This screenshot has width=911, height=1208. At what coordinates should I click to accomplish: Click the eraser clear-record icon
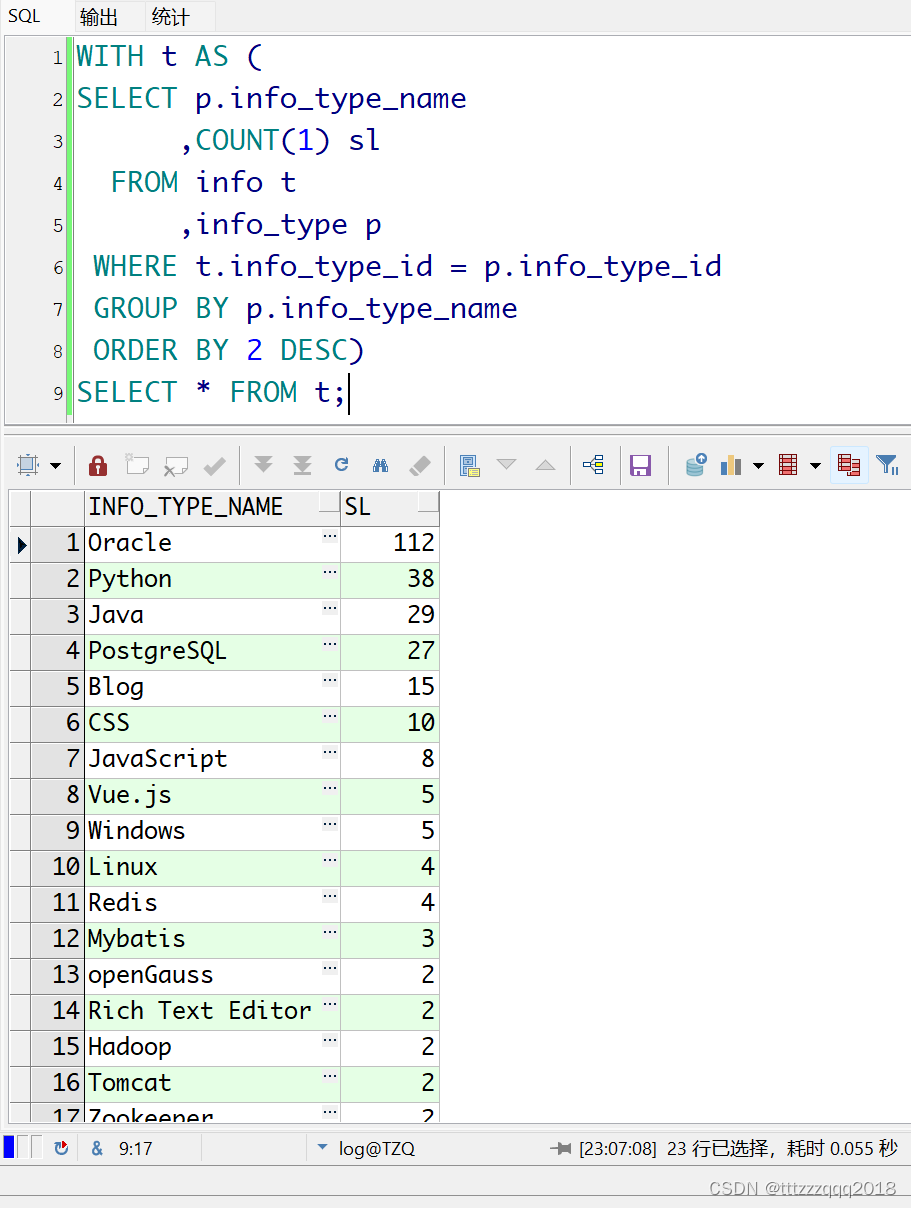pyautogui.click(x=420, y=465)
